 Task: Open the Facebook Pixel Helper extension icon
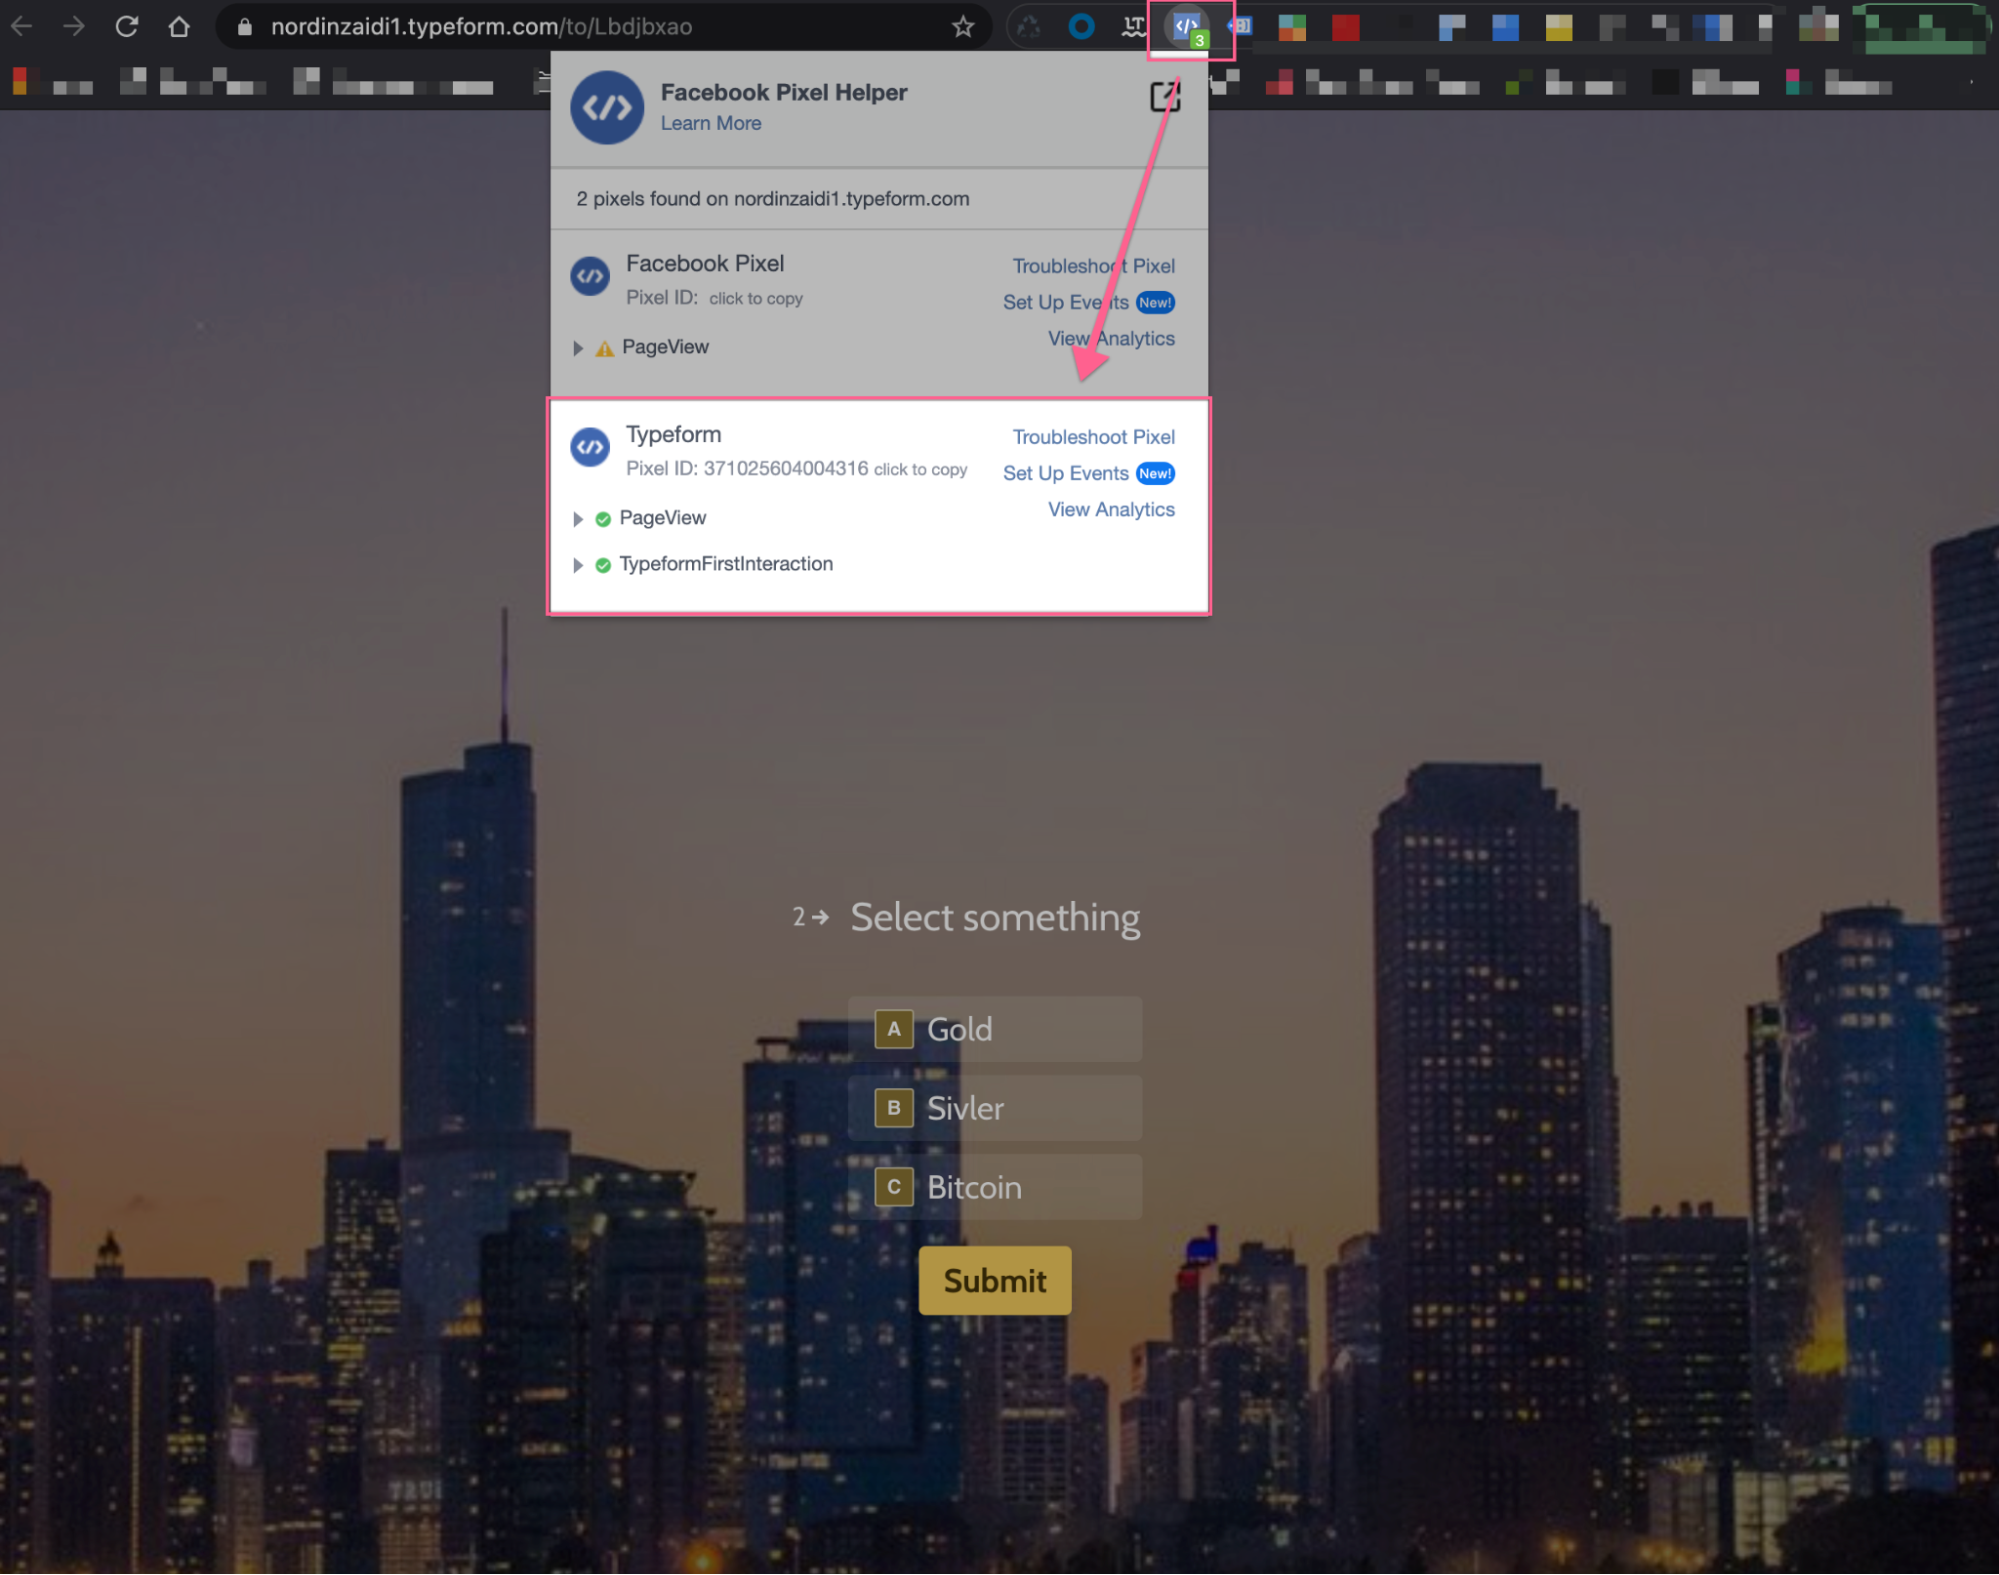click(x=1188, y=28)
